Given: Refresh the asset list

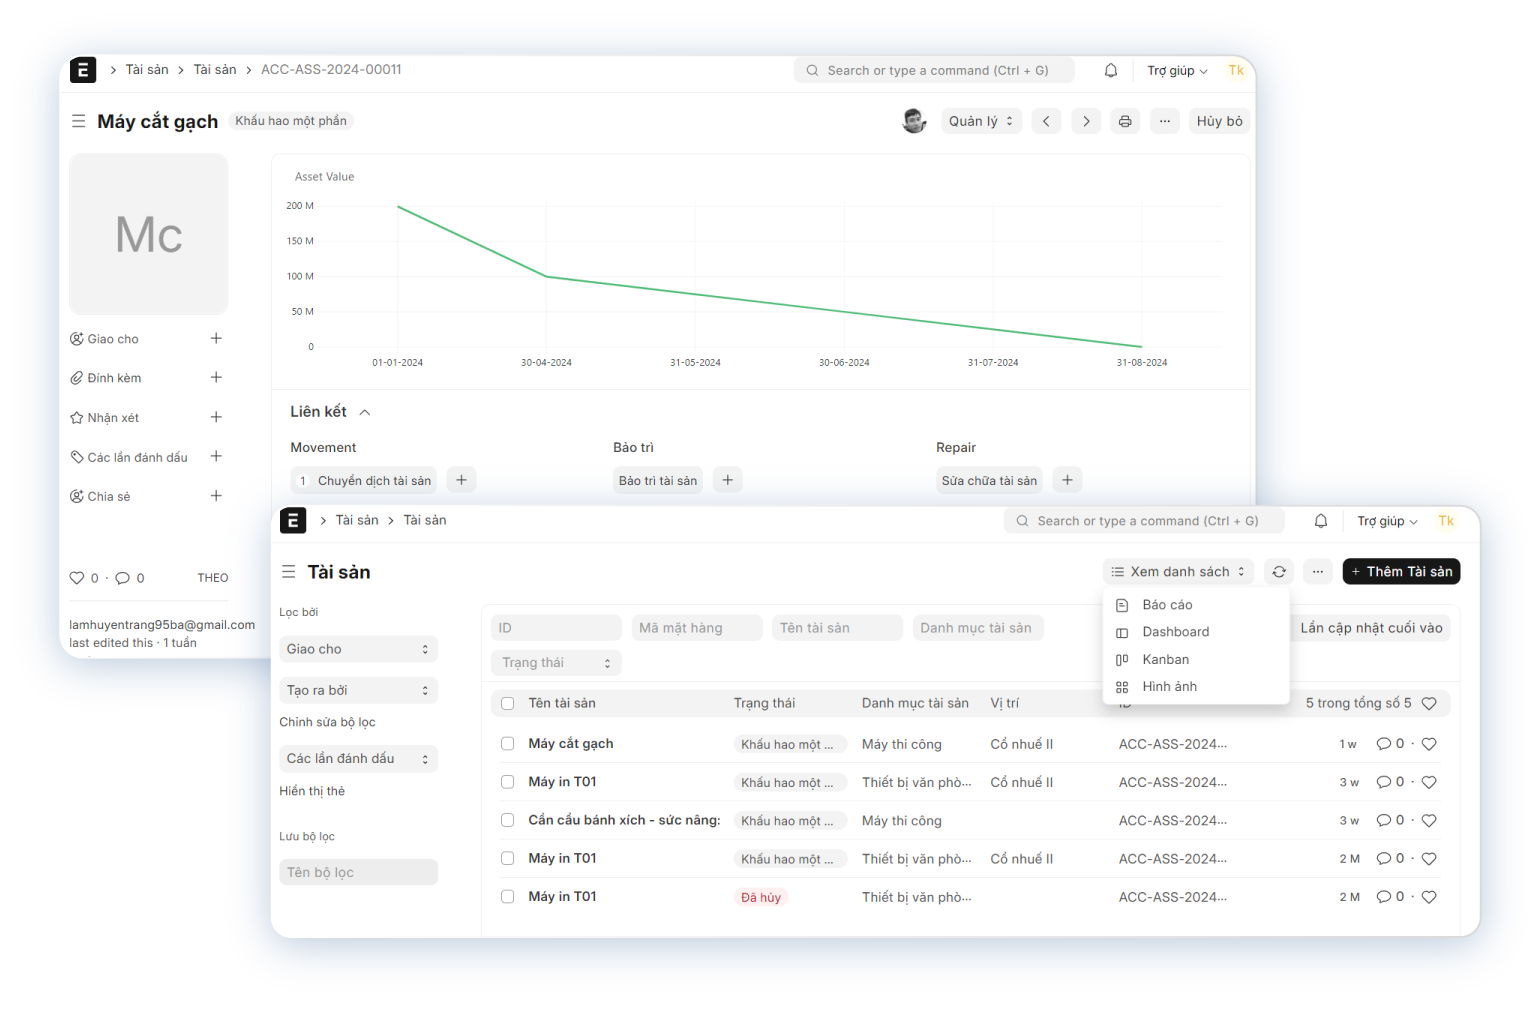Looking at the screenshot, I should pos(1279,572).
